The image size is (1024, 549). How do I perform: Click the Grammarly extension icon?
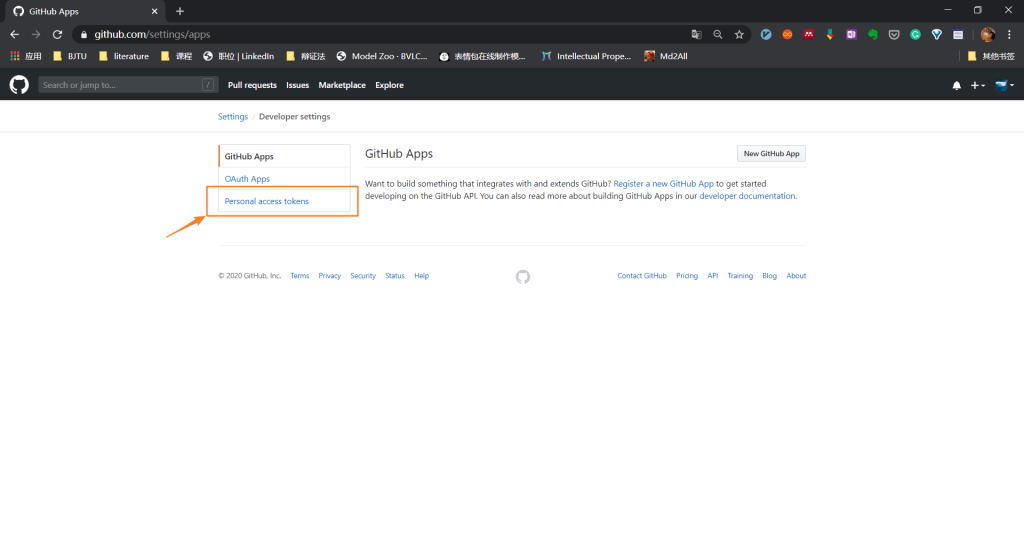[x=916, y=35]
